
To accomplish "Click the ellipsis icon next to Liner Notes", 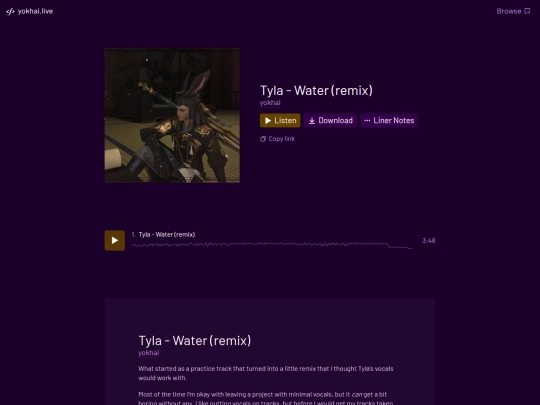I will pos(367,121).
